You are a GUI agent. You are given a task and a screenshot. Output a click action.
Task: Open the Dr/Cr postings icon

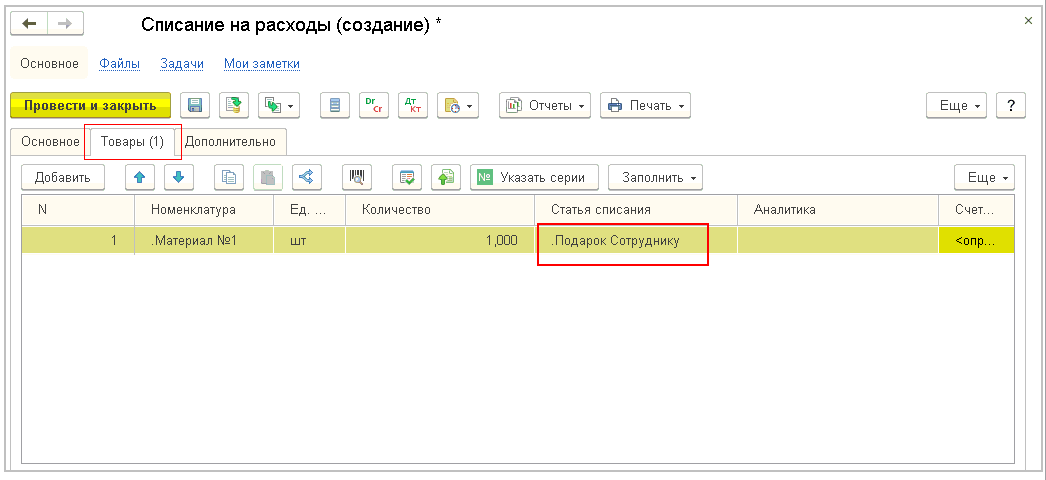(373, 105)
